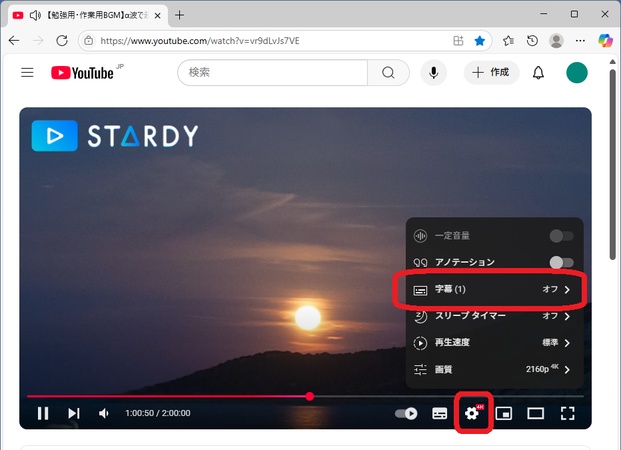Click the 作成 create button
This screenshot has height=450, width=621.
point(491,72)
